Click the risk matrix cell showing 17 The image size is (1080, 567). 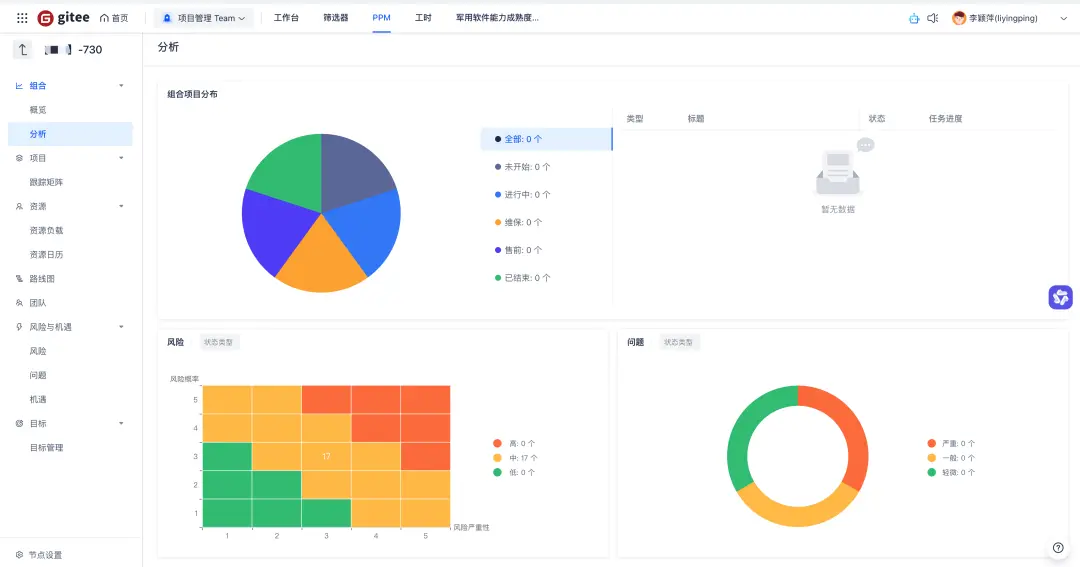pyautogui.click(x=326, y=456)
